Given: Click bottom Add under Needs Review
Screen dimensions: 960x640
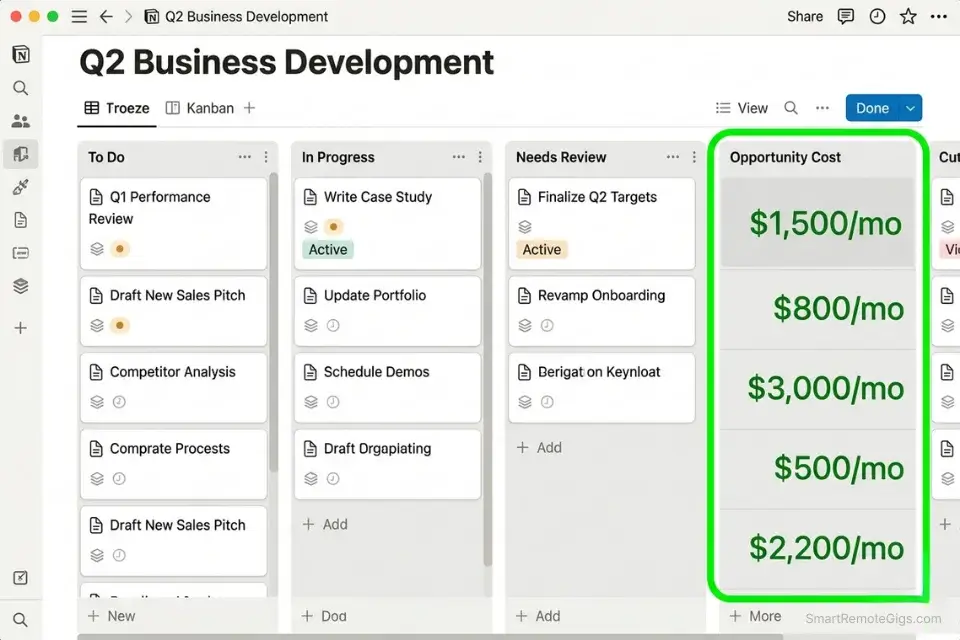Looking at the screenshot, I should [x=538, y=616].
